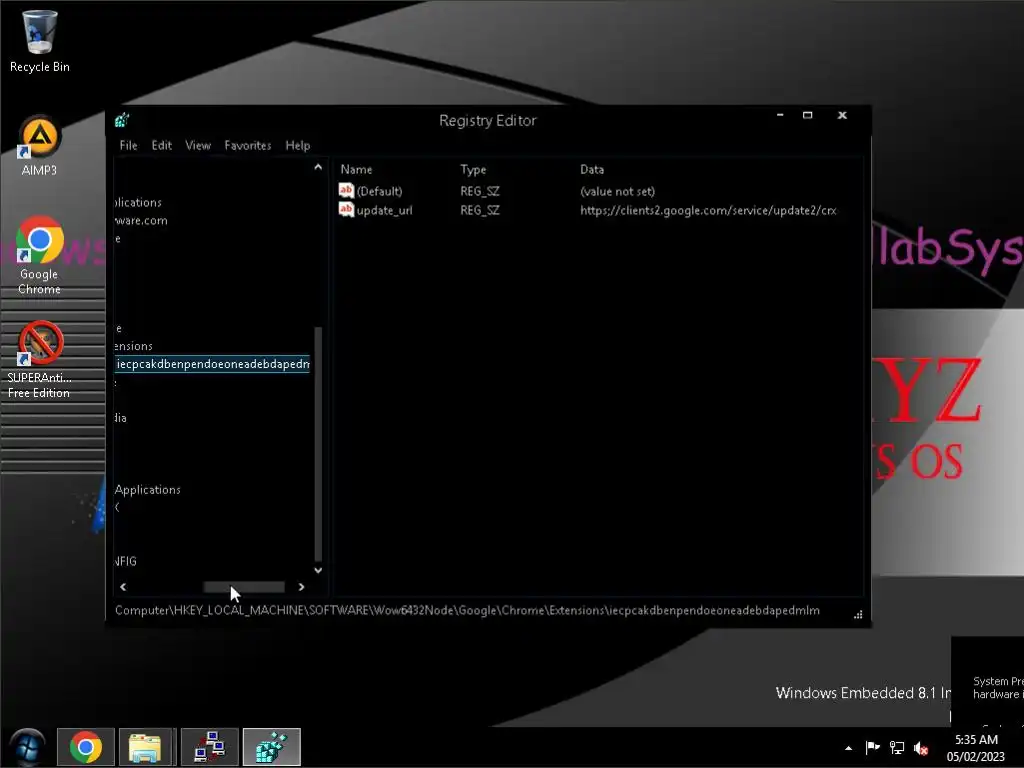Image resolution: width=1024 pixels, height=768 pixels.
Task: Open the File menu
Action: coord(128,145)
